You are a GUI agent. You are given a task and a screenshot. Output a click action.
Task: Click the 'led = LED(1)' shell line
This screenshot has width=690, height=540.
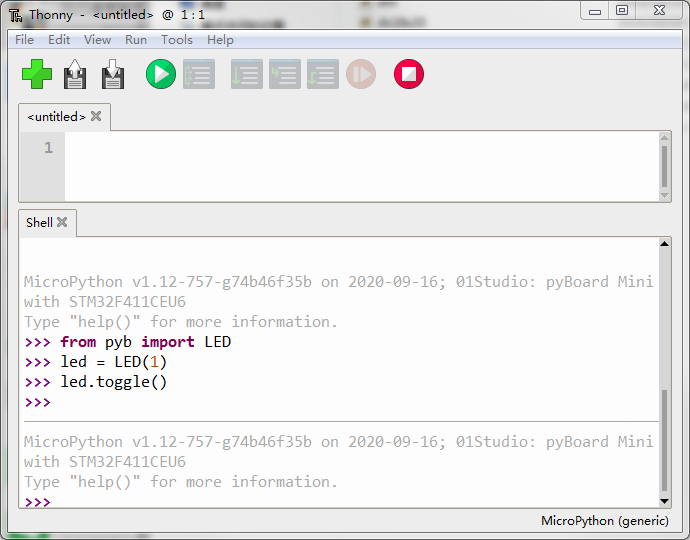(114, 362)
